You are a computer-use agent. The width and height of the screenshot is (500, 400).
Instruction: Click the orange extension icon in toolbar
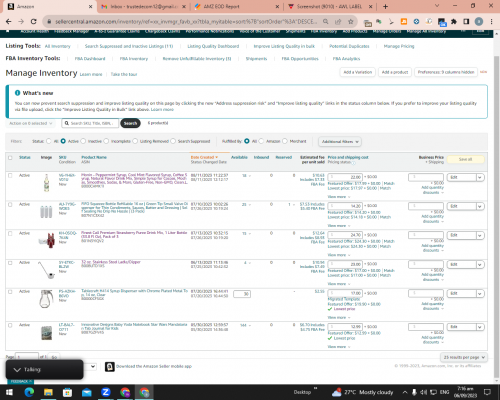(x=404, y=22)
